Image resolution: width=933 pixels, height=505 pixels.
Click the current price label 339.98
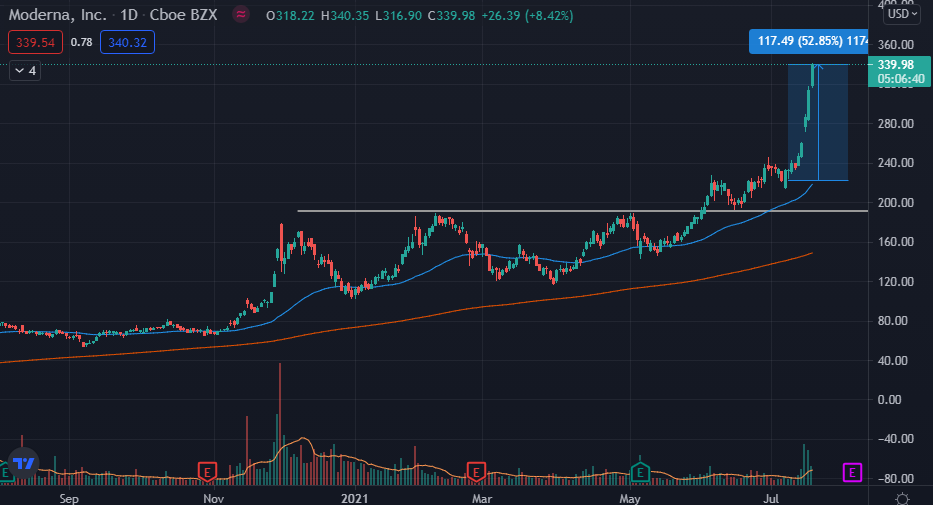896,65
